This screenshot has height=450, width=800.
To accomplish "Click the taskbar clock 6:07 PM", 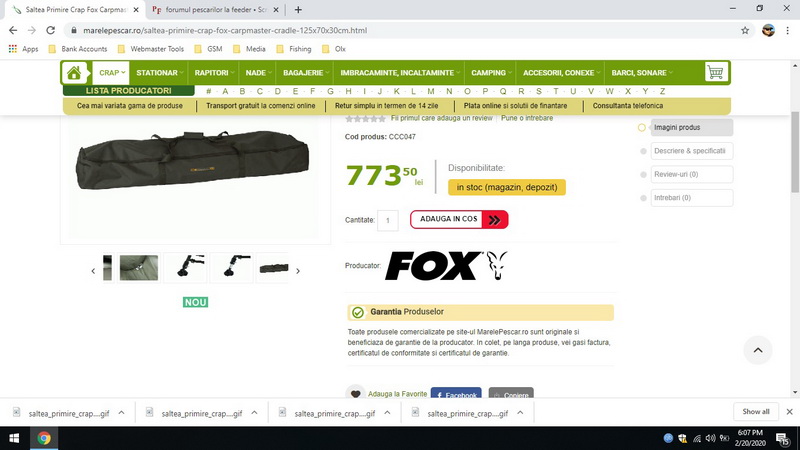I will pos(750,438).
